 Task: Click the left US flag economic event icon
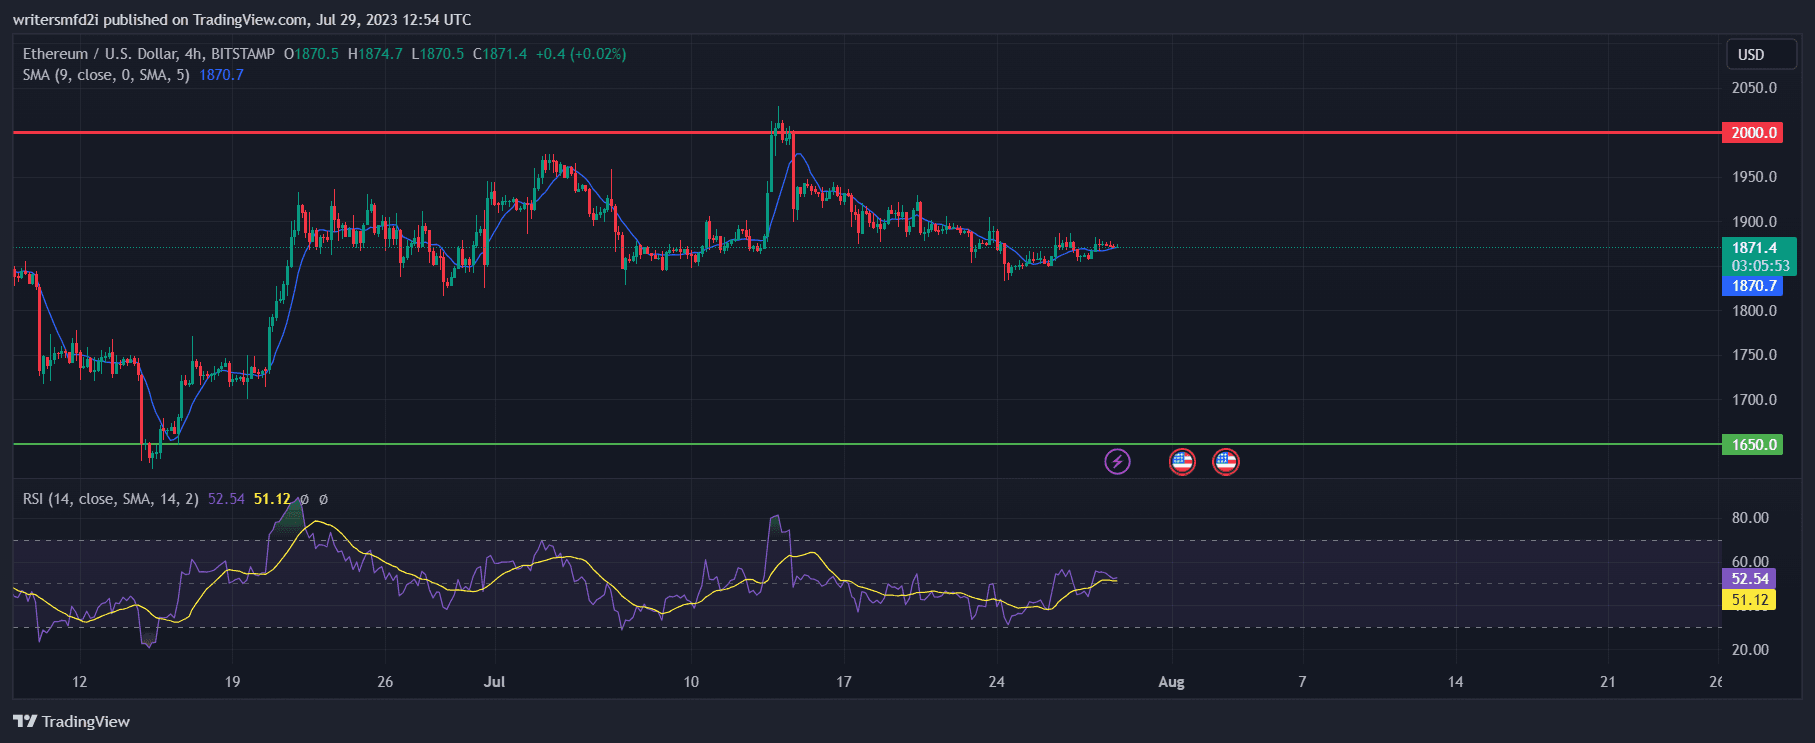(x=1182, y=461)
